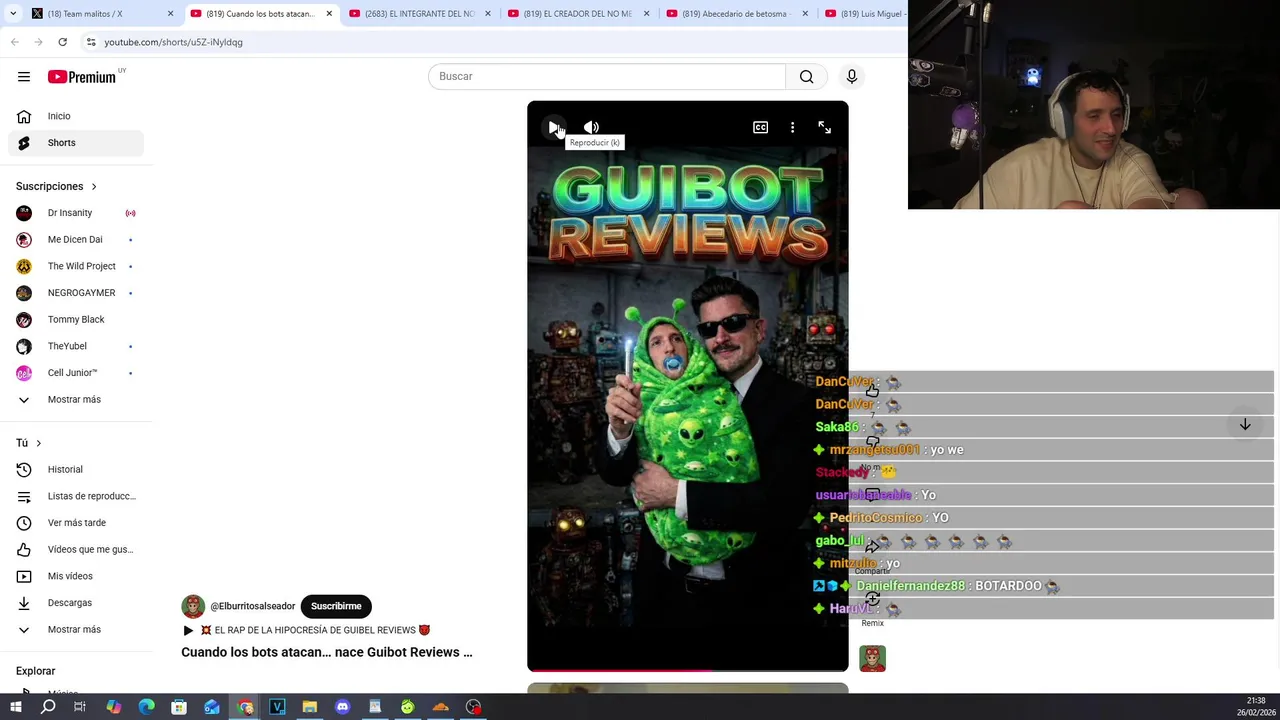Open Discord from taskbar
This screenshot has height=720, width=1280.
342,707
